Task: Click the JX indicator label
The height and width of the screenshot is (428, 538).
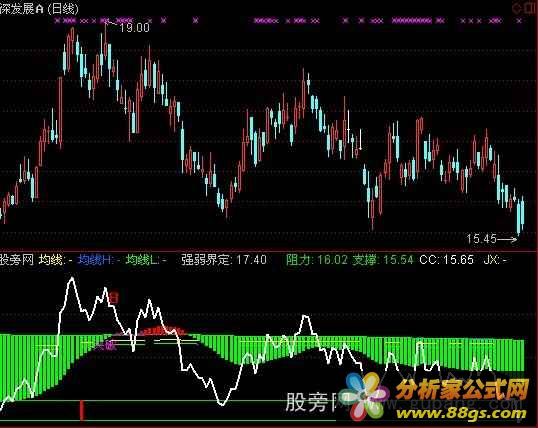Action: click(495, 259)
